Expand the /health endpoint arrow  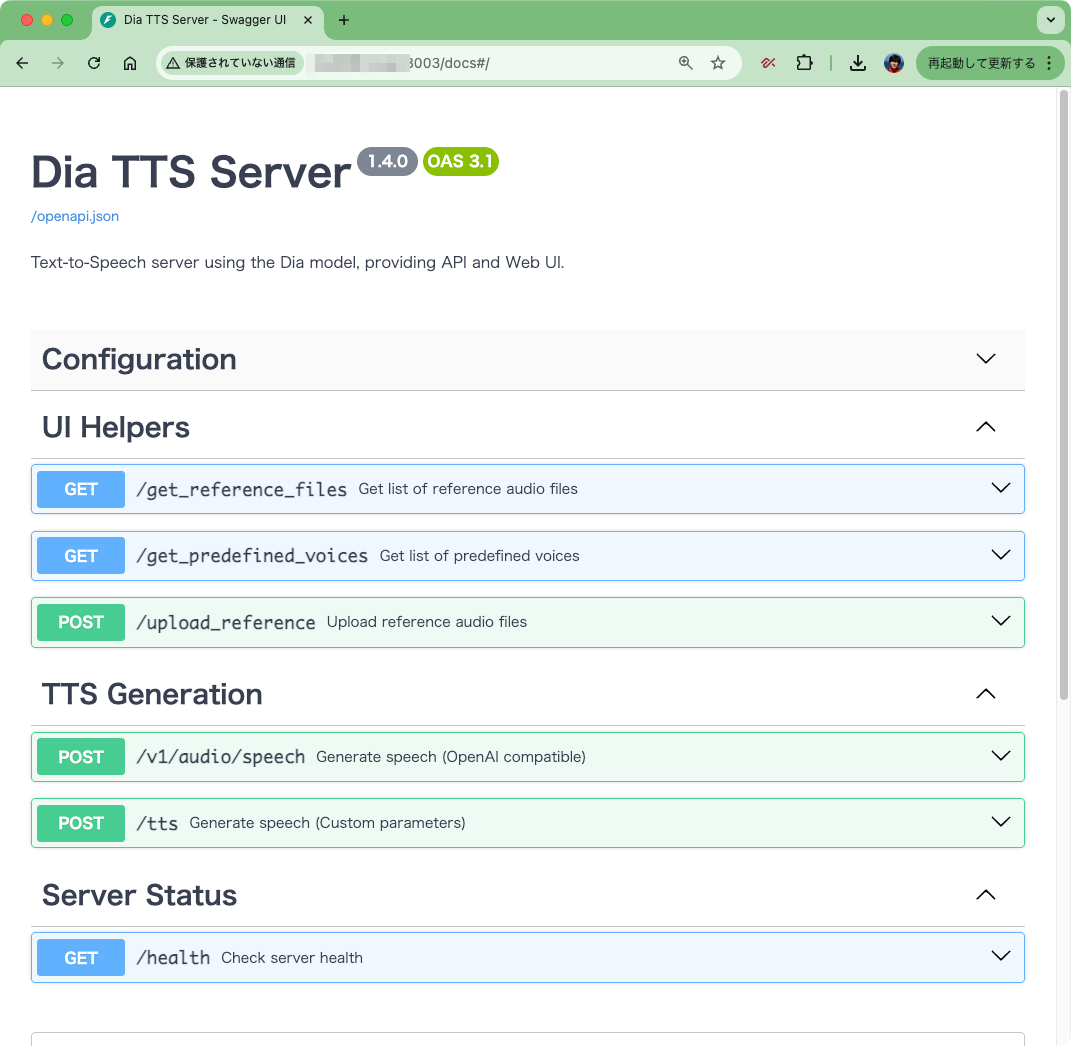(1001, 956)
